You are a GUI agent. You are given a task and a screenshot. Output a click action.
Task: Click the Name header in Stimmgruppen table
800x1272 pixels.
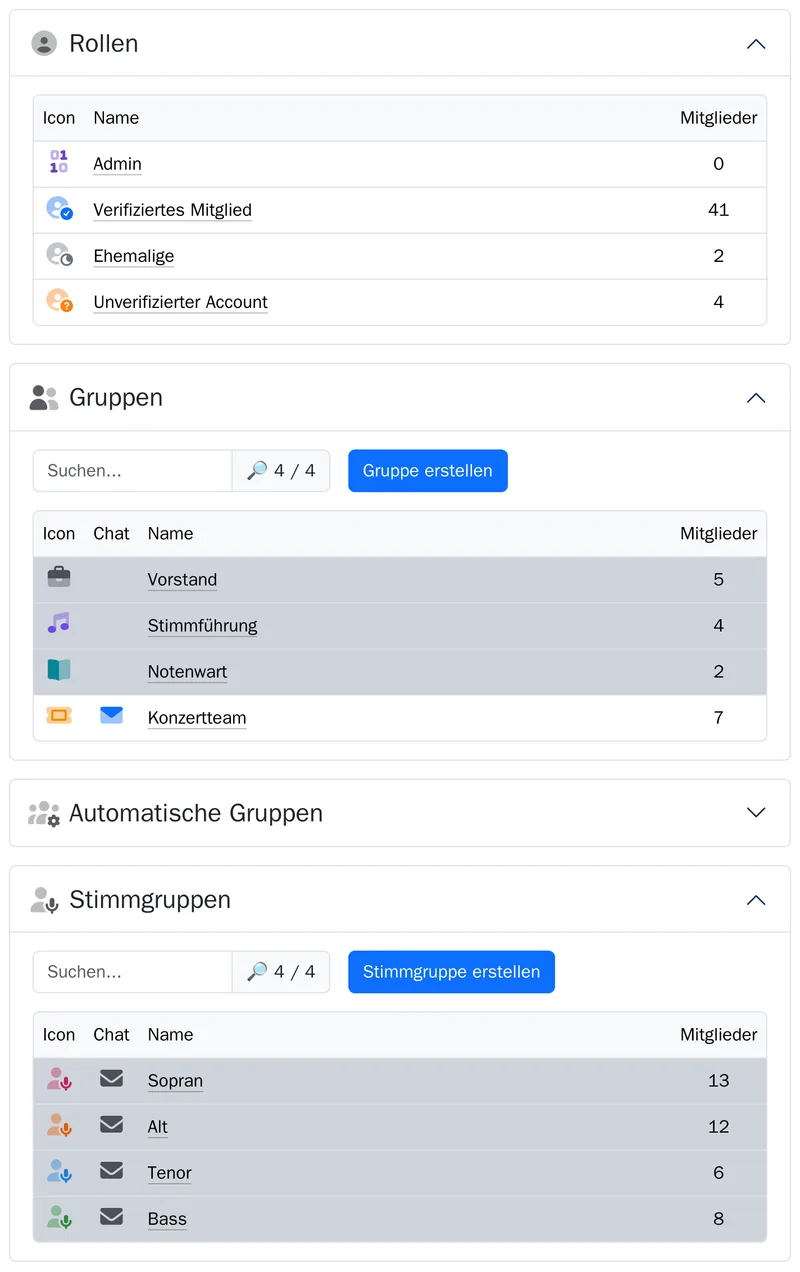[x=170, y=1035]
